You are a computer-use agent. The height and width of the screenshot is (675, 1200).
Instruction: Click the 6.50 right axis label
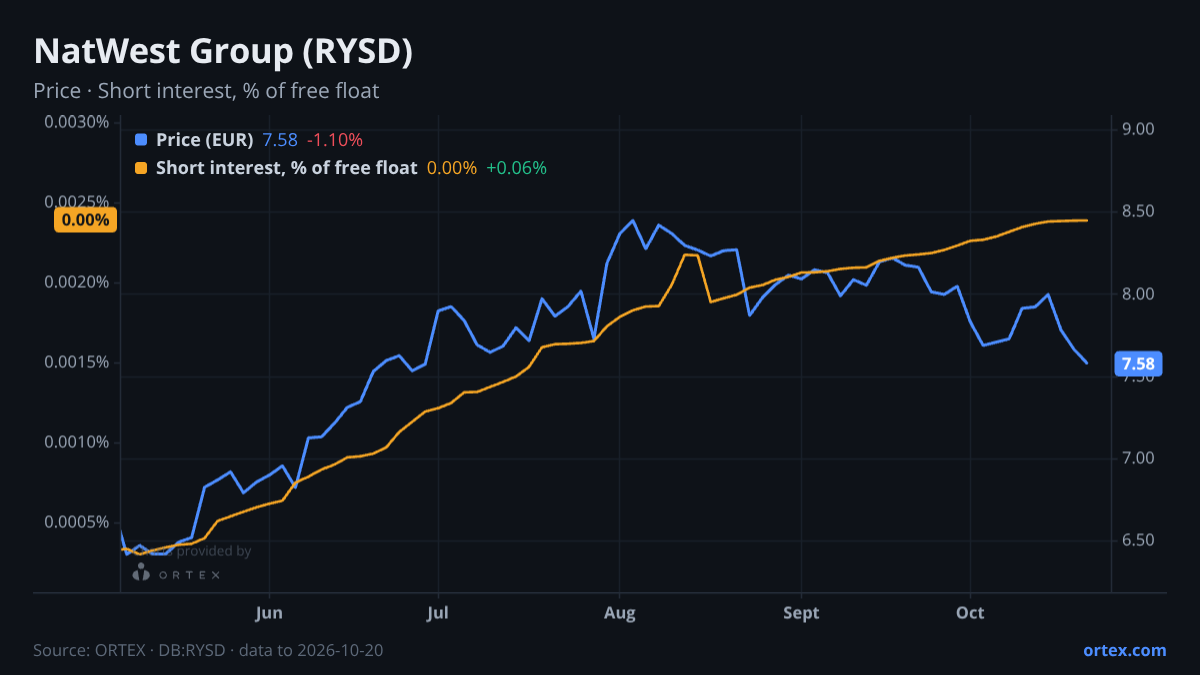click(1138, 540)
